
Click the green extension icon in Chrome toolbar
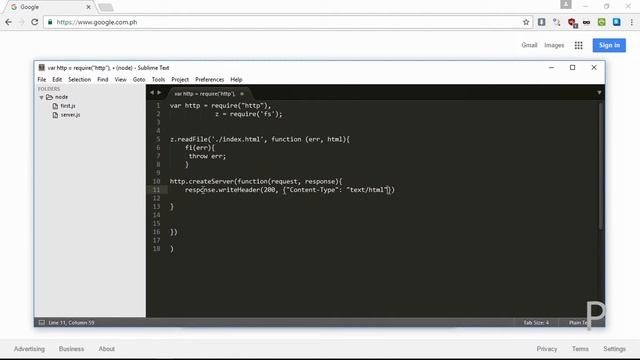point(601,22)
